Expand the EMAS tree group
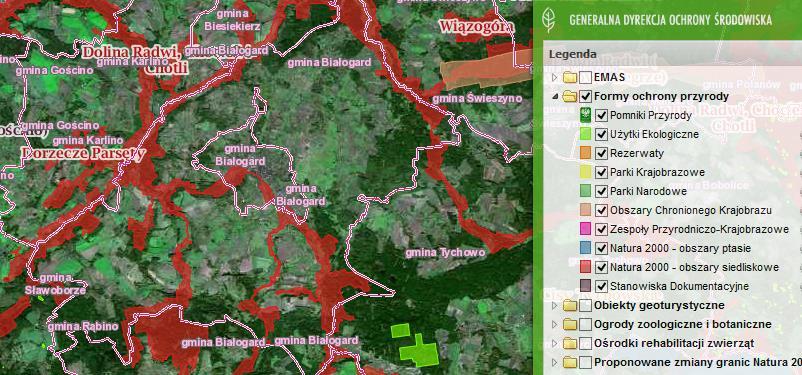This screenshot has height=375, width=802. click(x=555, y=77)
